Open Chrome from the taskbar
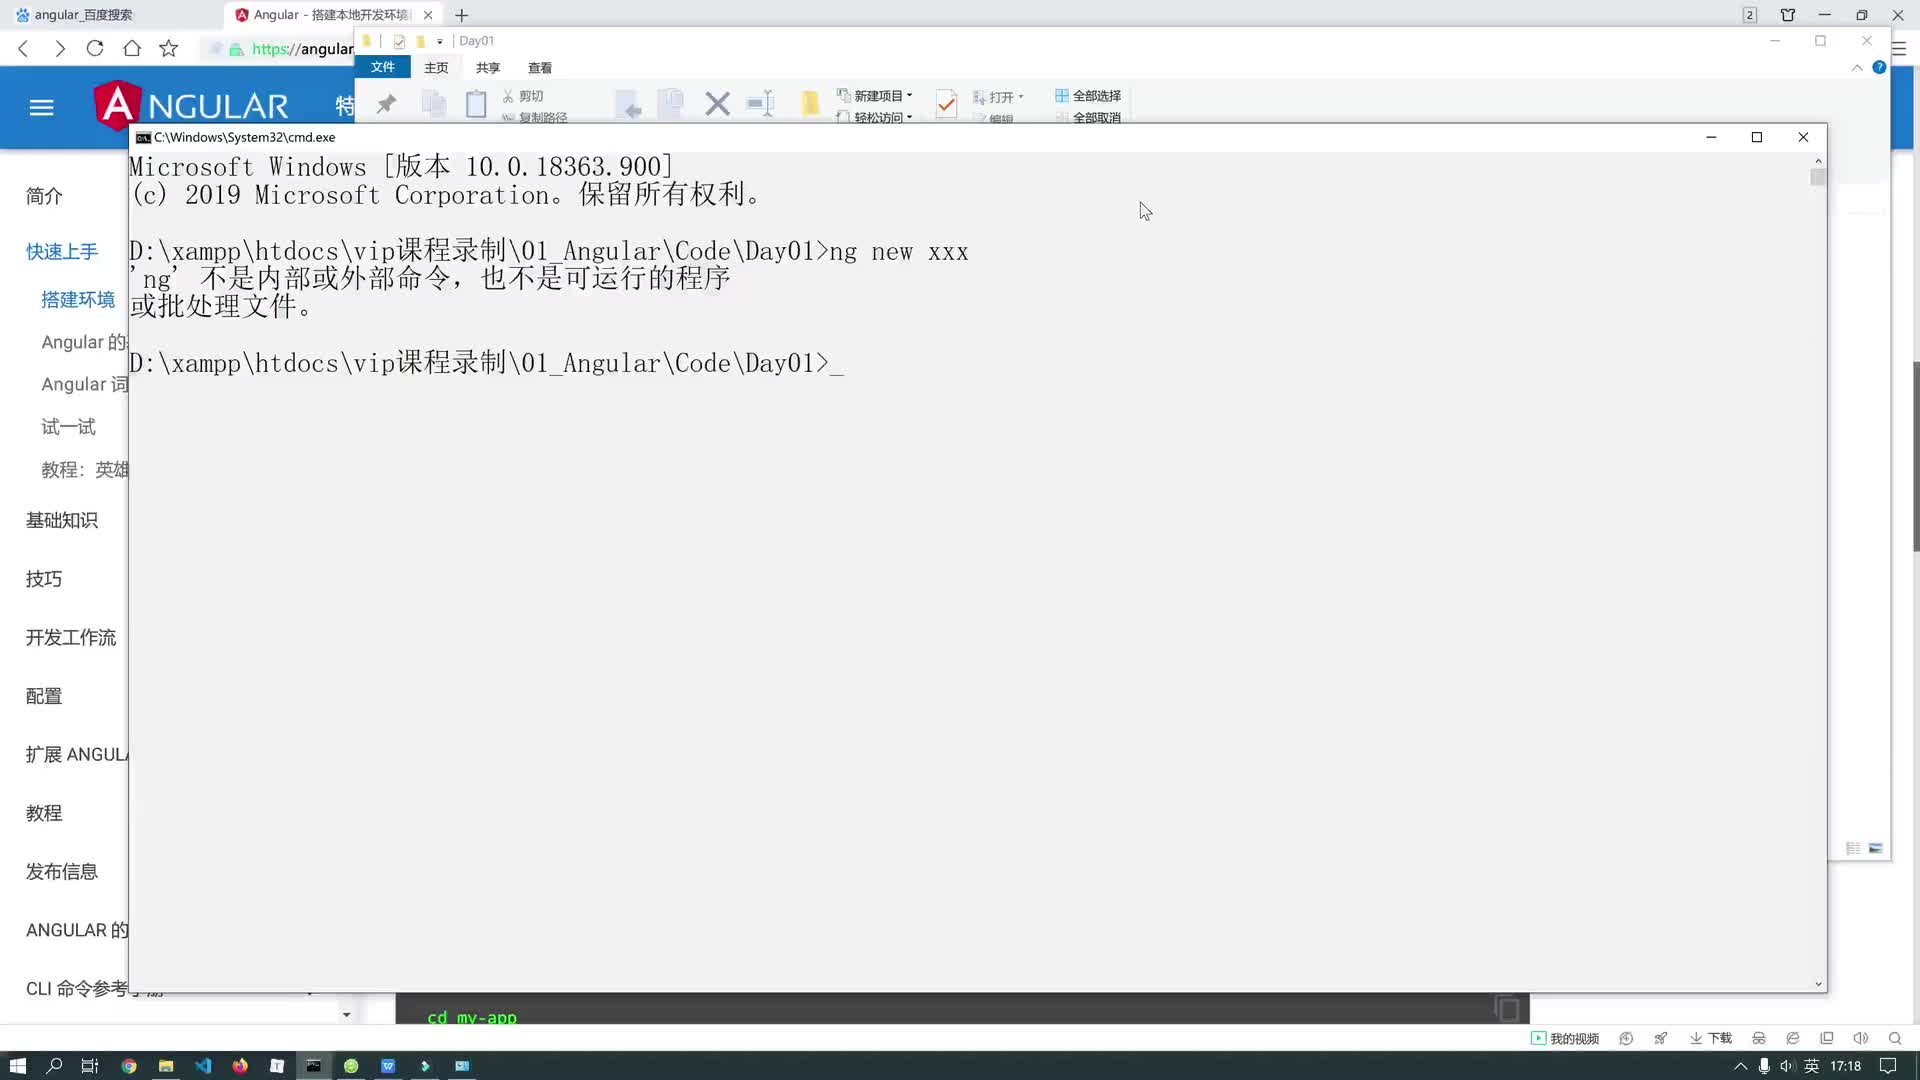The height and width of the screenshot is (1080, 1920). point(129,1066)
